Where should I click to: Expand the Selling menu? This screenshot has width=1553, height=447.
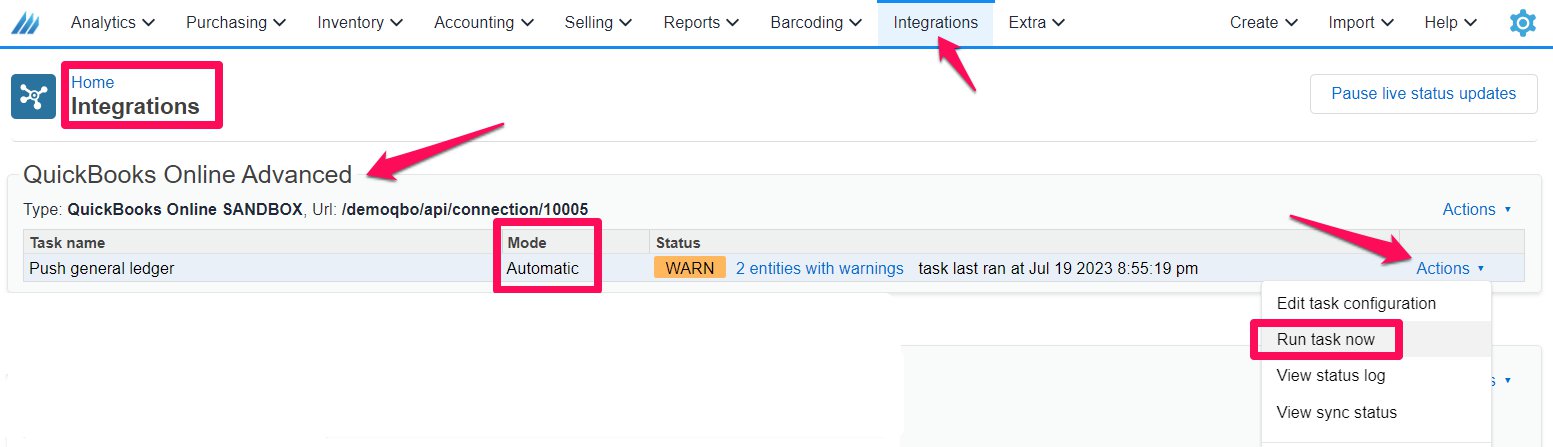(x=598, y=22)
